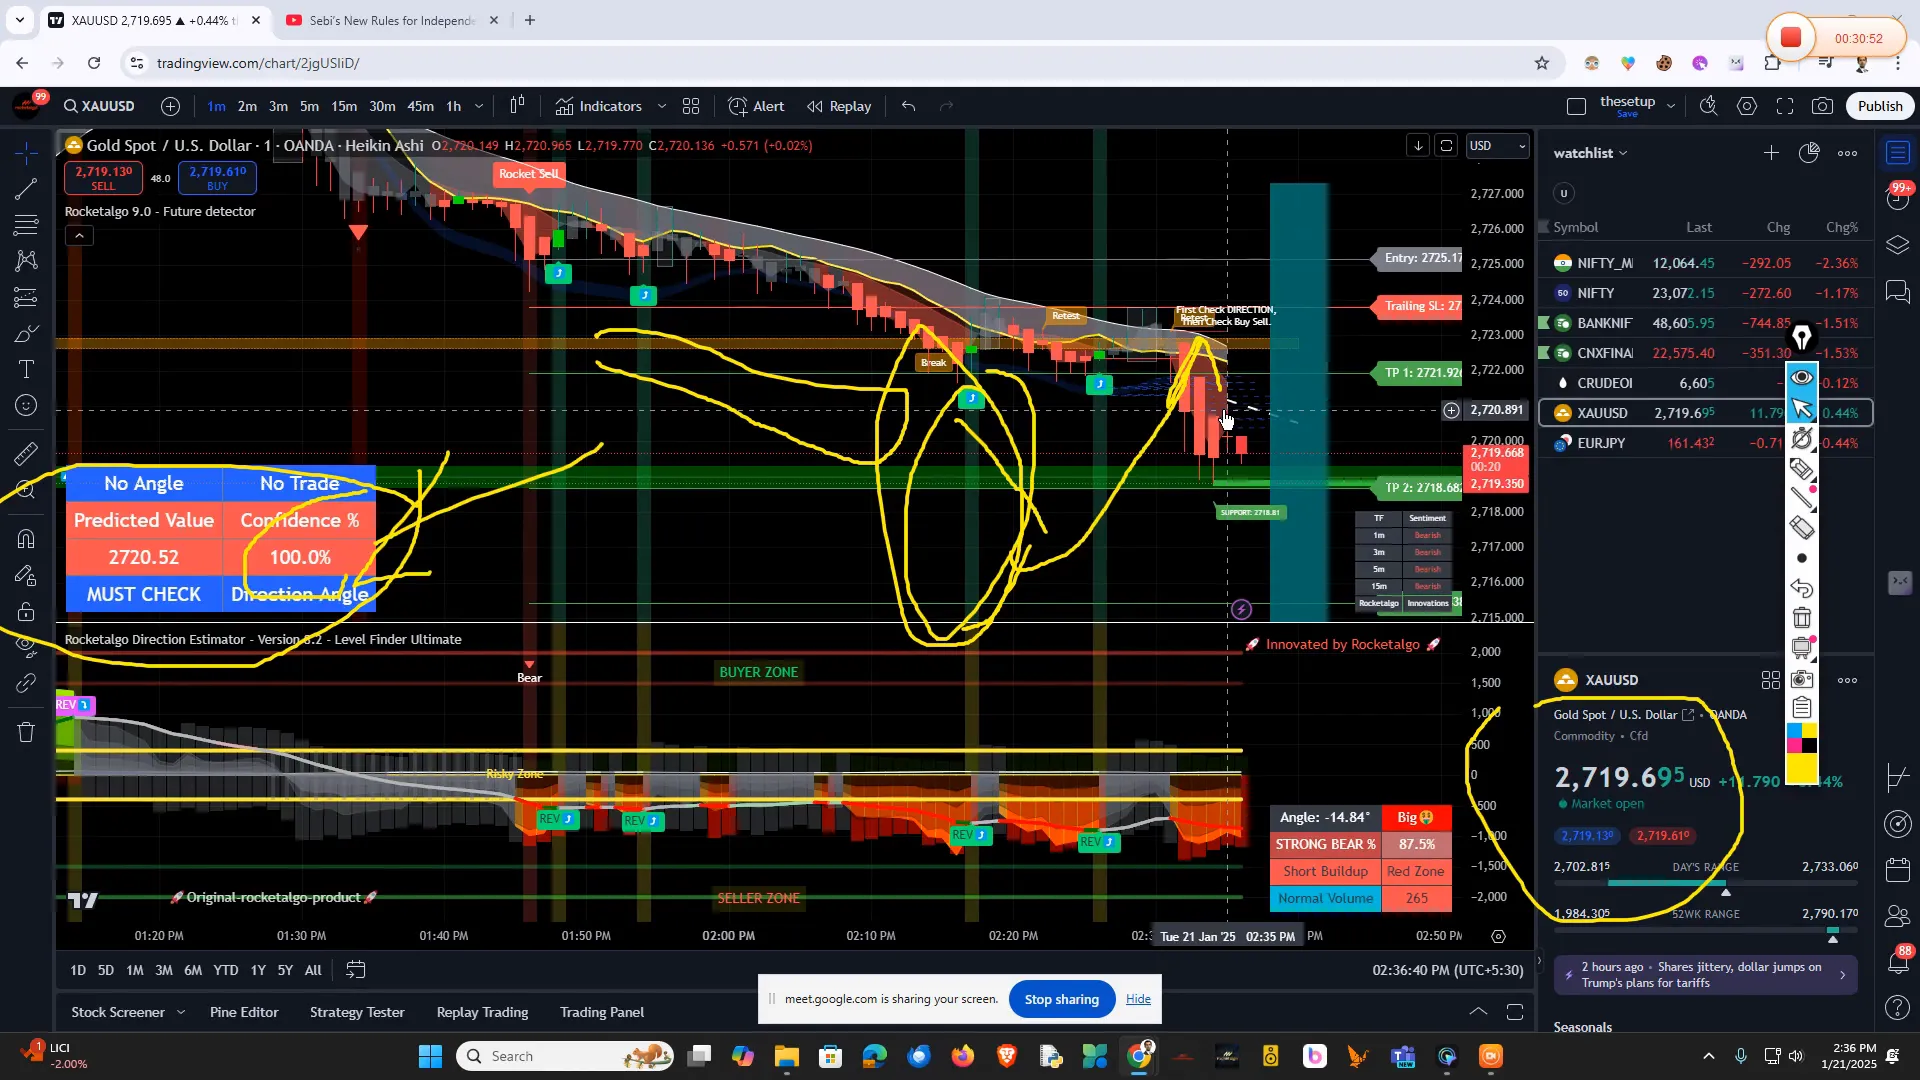Select the crosshair cursor tool
Viewport: 1920px width, 1080px height.
27,152
